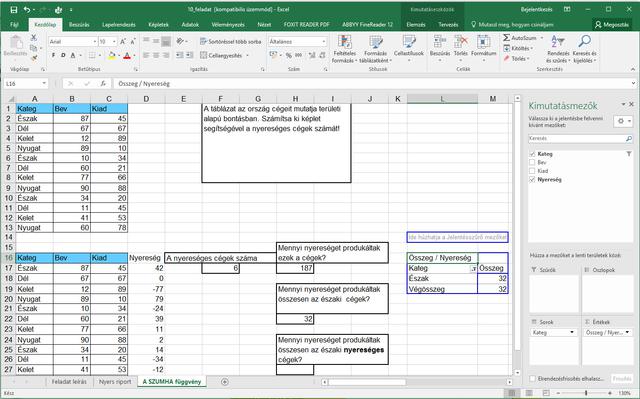The image size is (640, 399).
Task: Close the Kimutatásmezők pane
Action: point(631,104)
